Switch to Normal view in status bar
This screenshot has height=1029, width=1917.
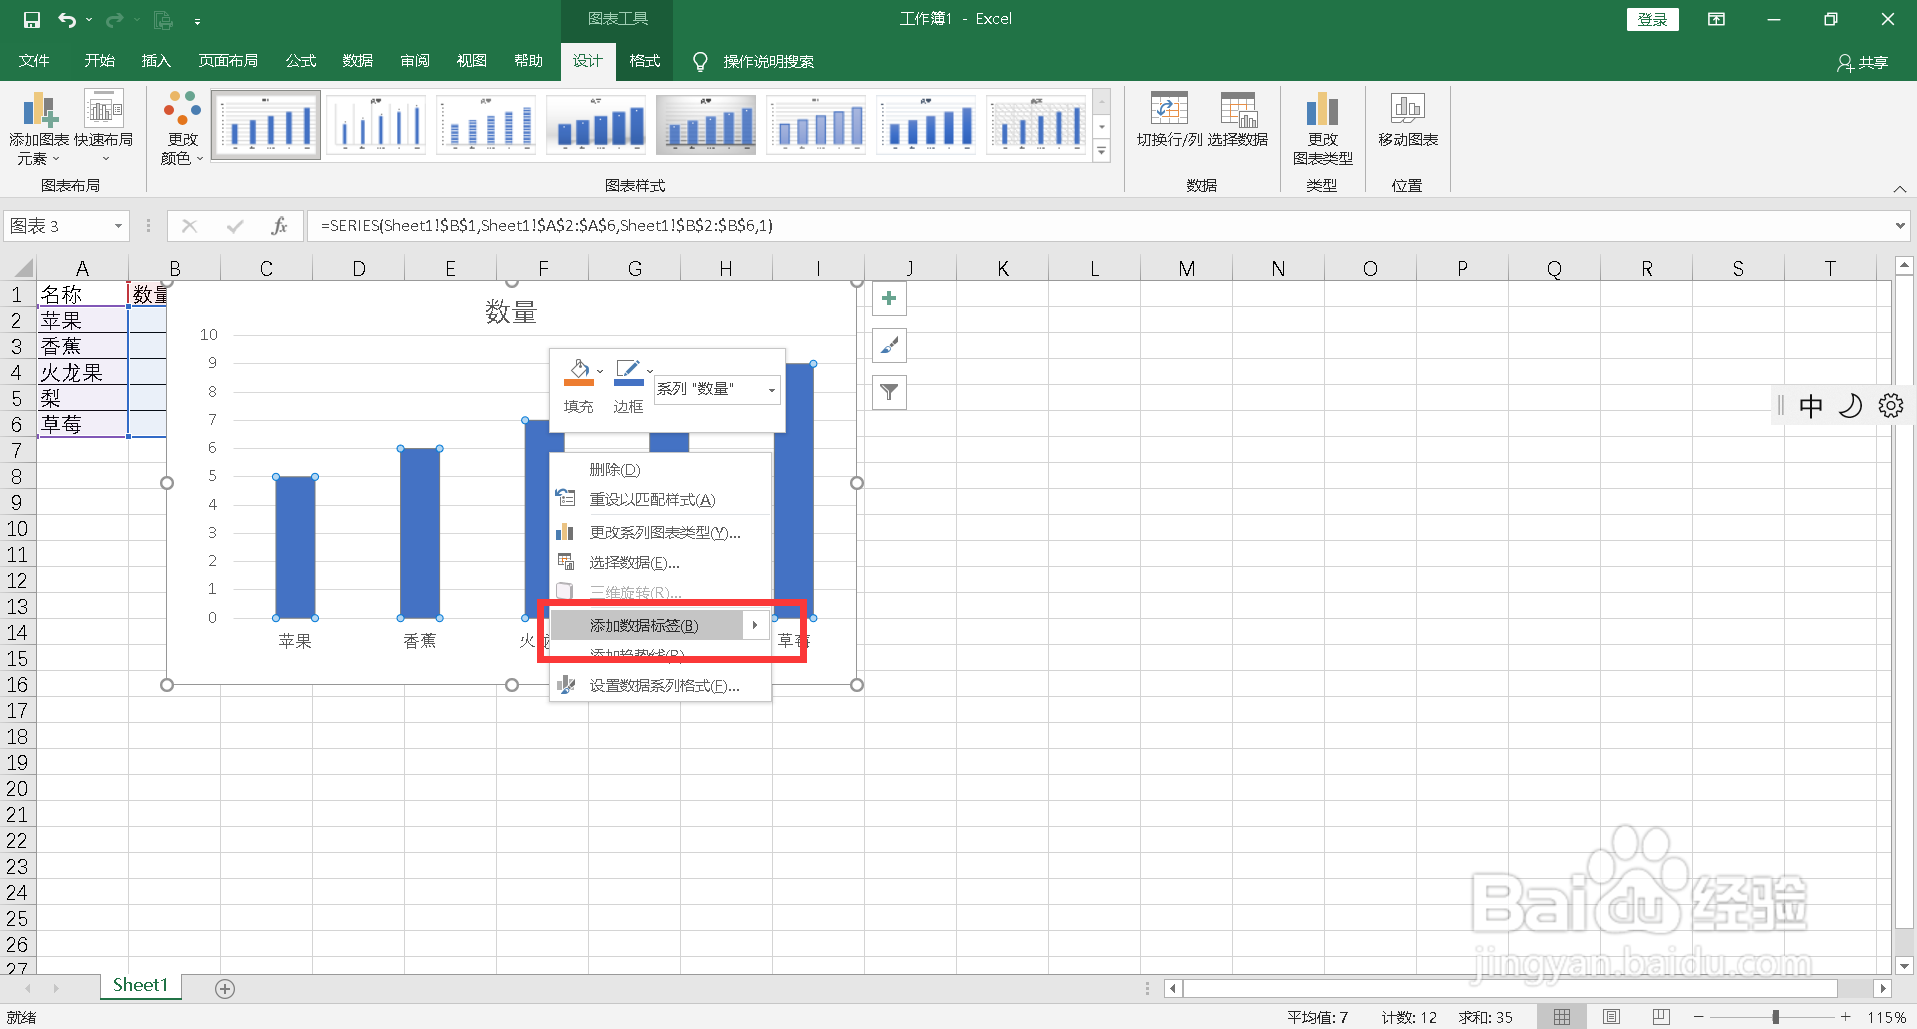1561,1017
